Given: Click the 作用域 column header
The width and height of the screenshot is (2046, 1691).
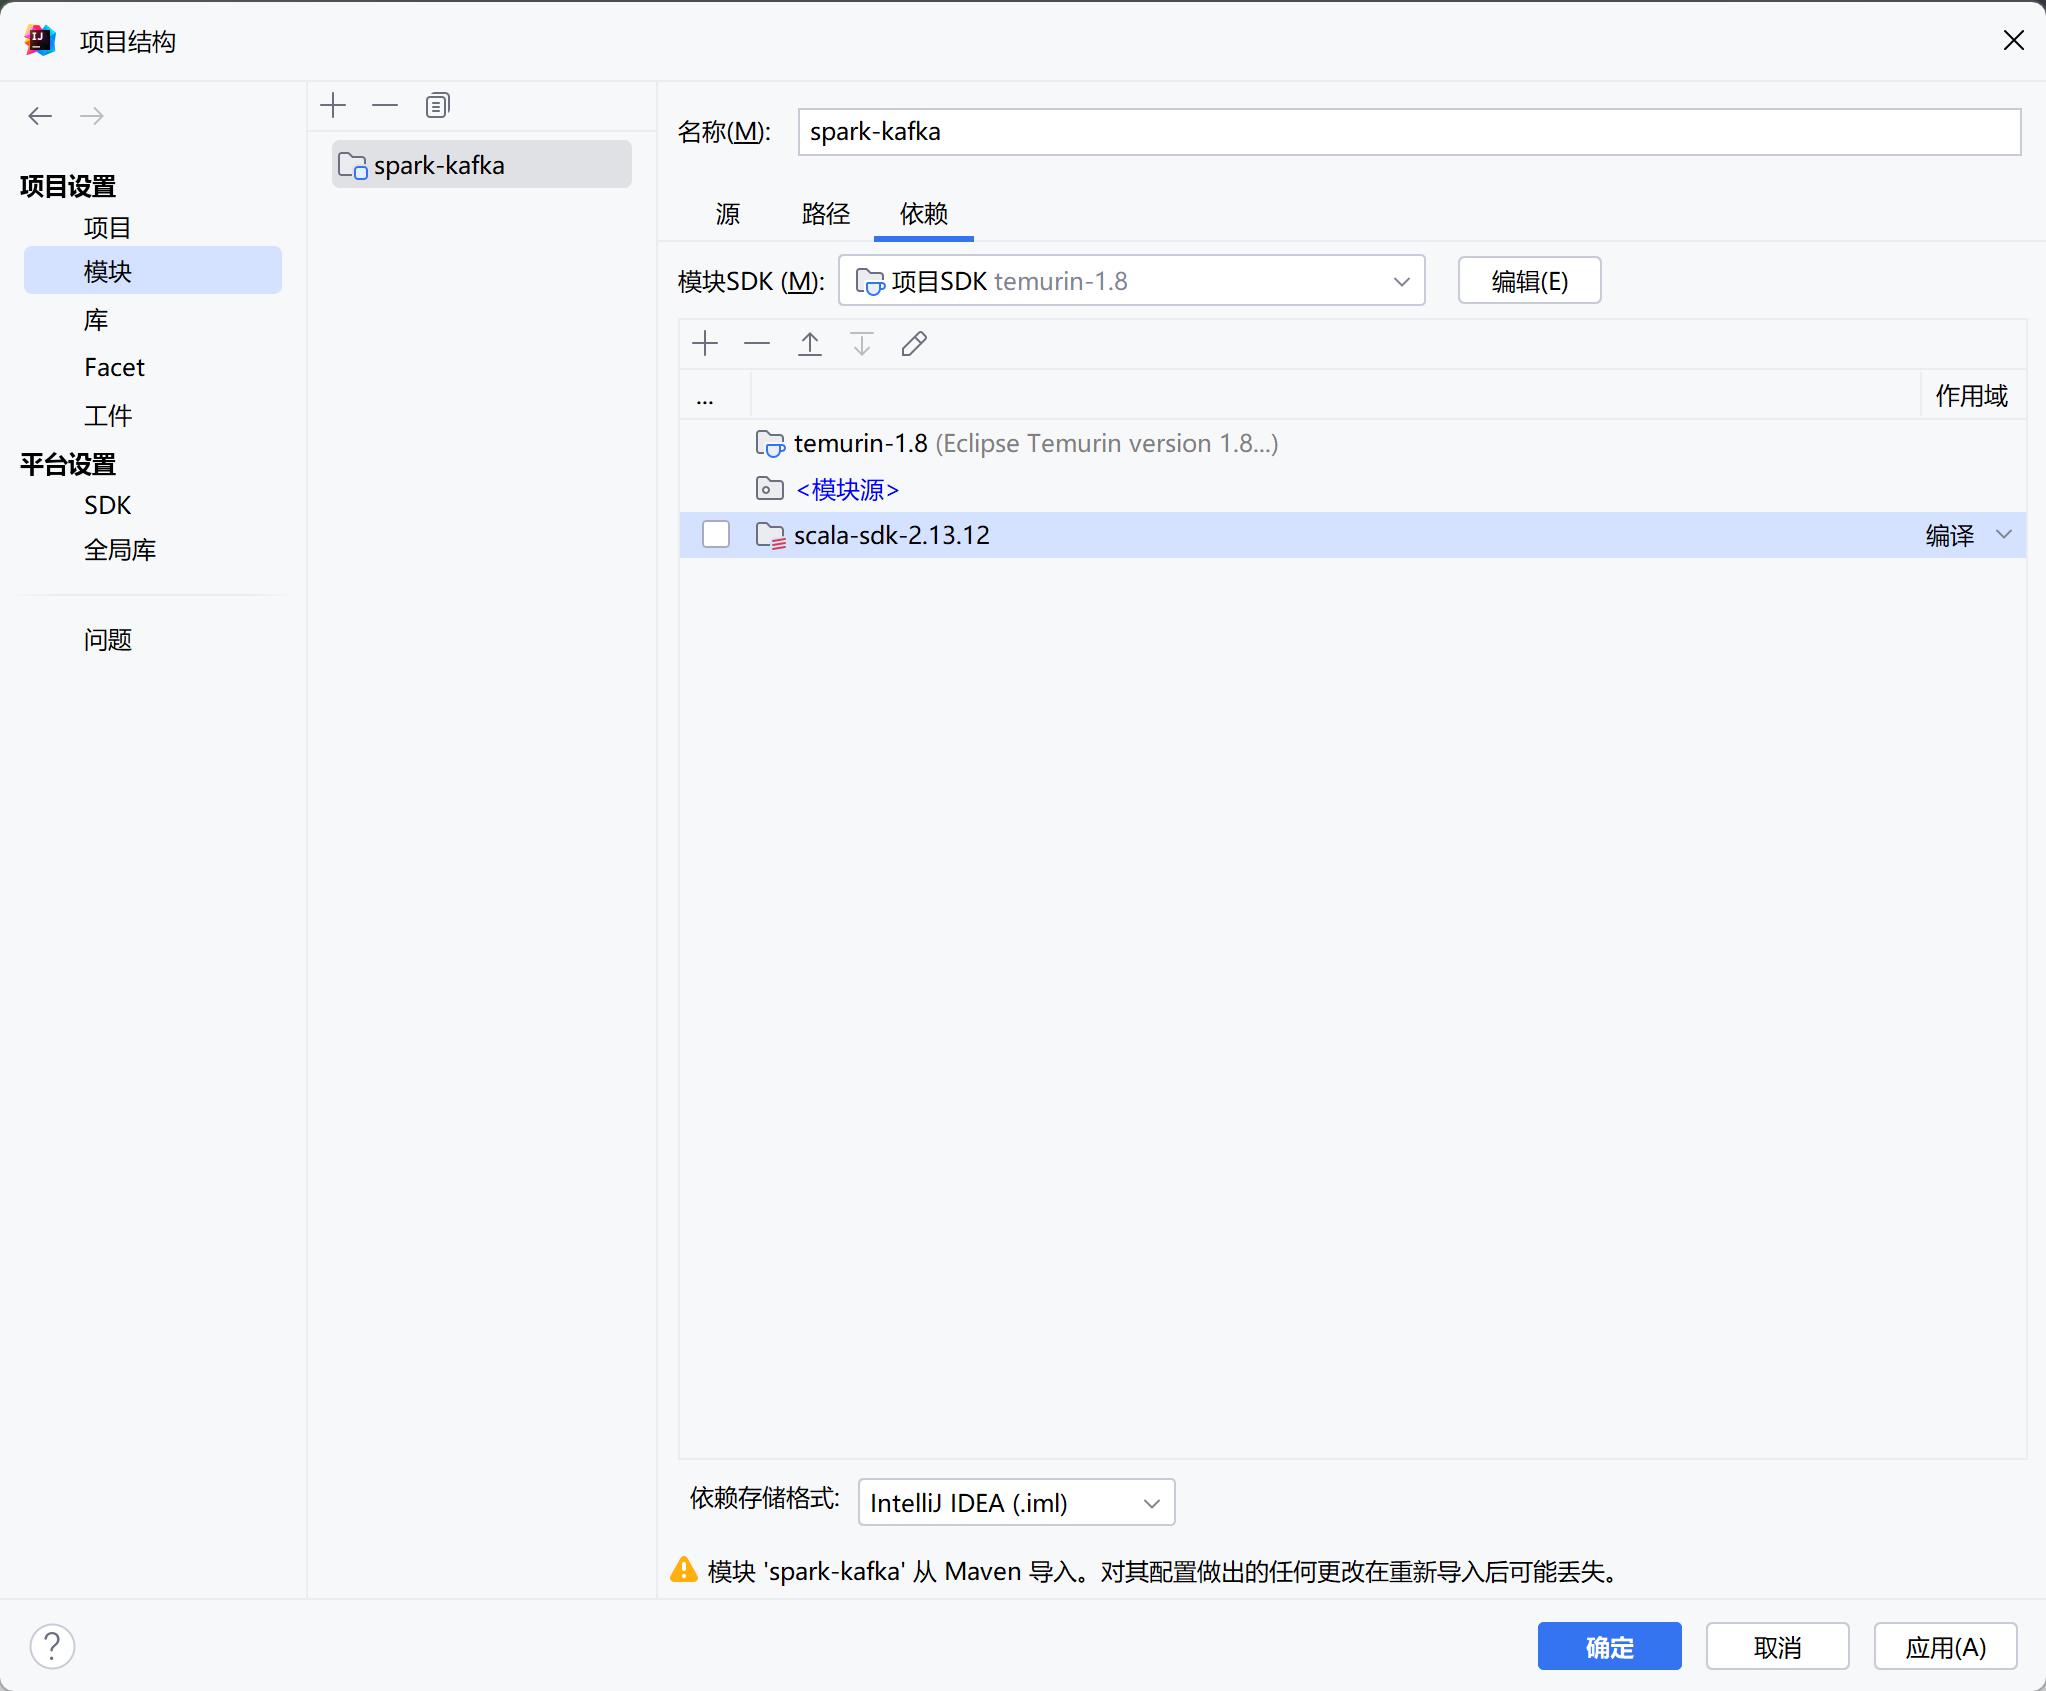Looking at the screenshot, I should pyautogui.click(x=1972, y=396).
